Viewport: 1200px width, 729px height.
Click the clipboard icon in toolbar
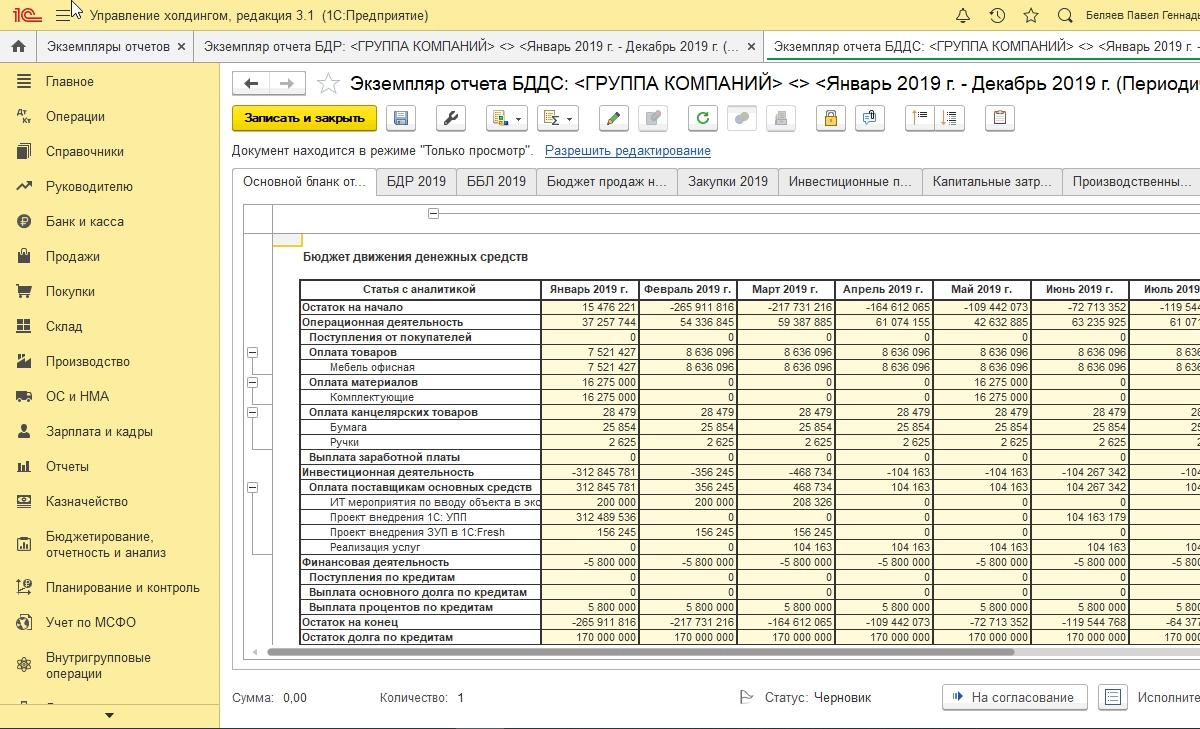[999, 118]
